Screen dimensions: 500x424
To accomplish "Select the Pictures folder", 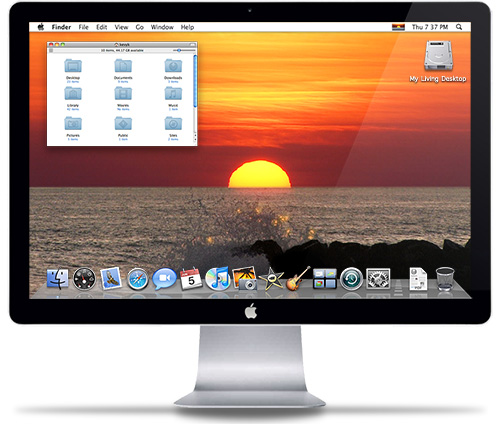I will tap(73, 124).
